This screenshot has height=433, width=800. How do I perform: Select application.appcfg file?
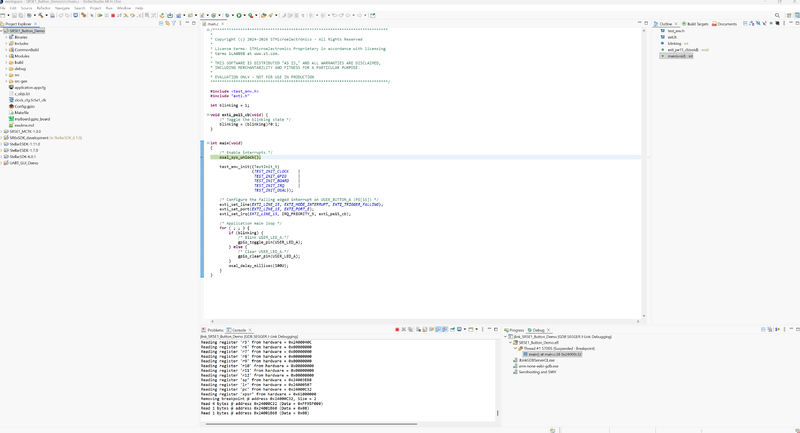[x=27, y=88]
